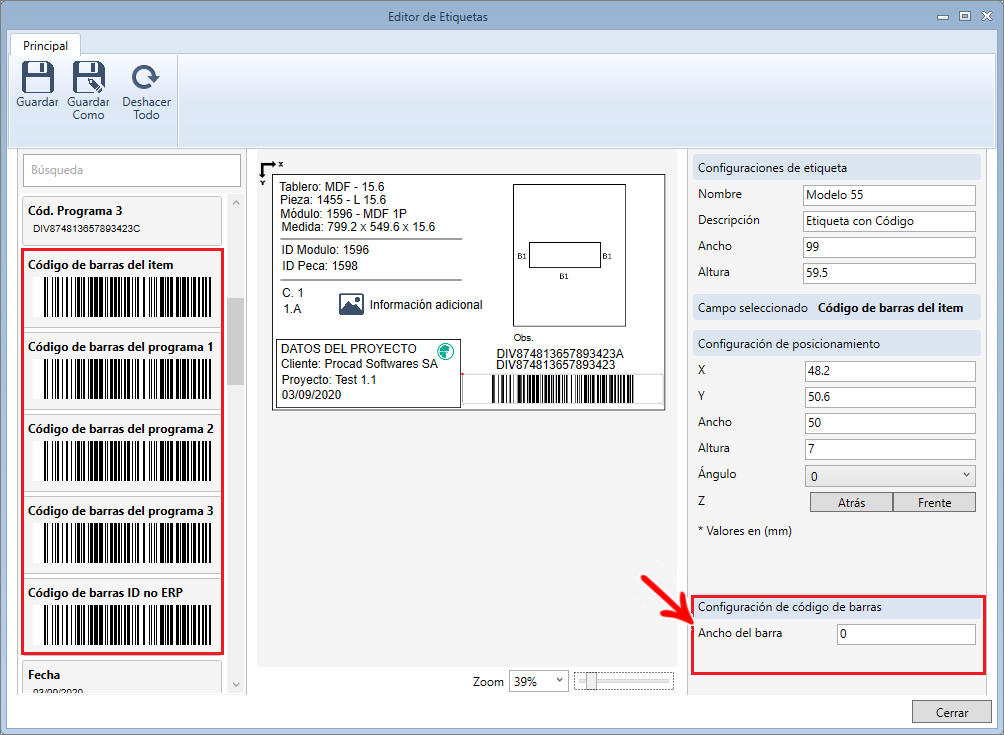Click scroll down arrow in field list
This screenshot has height=735, width=1004.
[x=236, y=684]
